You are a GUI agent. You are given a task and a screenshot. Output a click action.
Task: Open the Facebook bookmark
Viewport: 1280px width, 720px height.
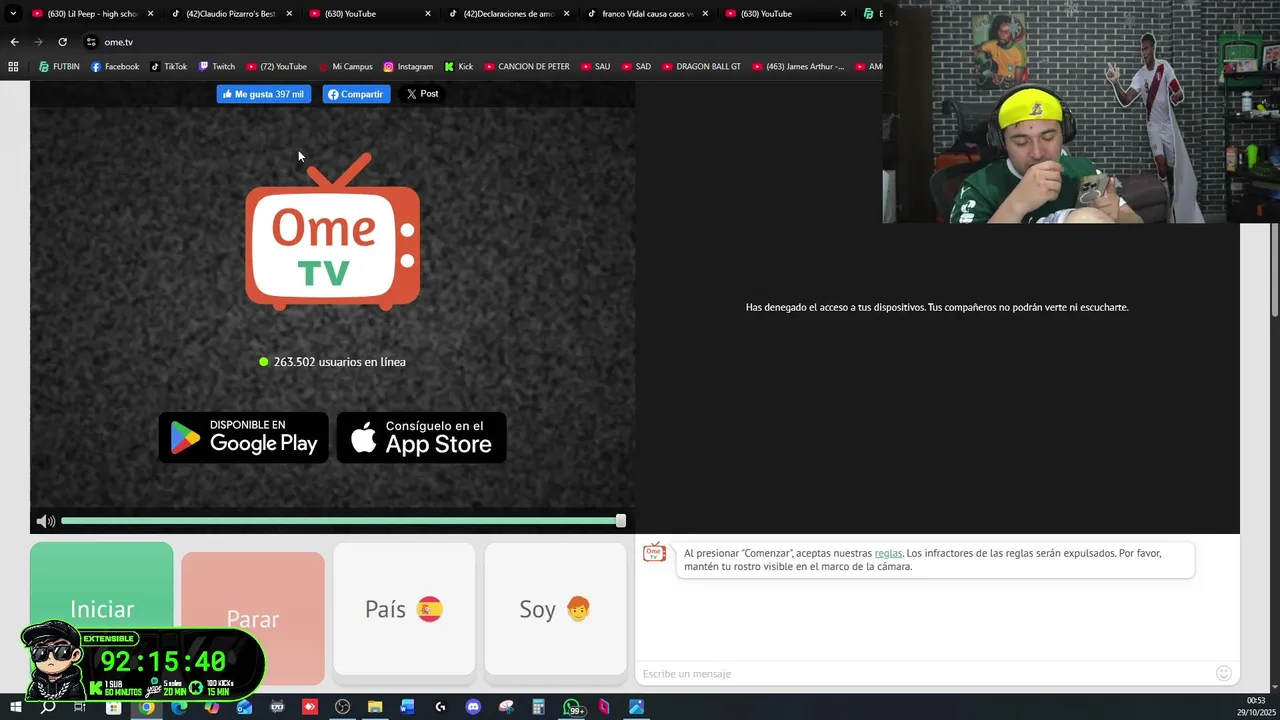114,67
